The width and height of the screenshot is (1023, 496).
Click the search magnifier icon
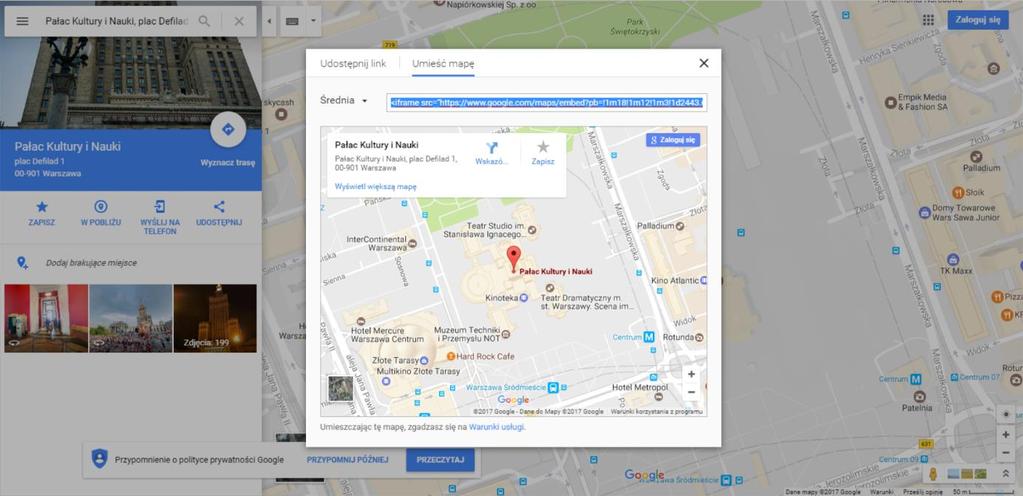coord(204,21)
